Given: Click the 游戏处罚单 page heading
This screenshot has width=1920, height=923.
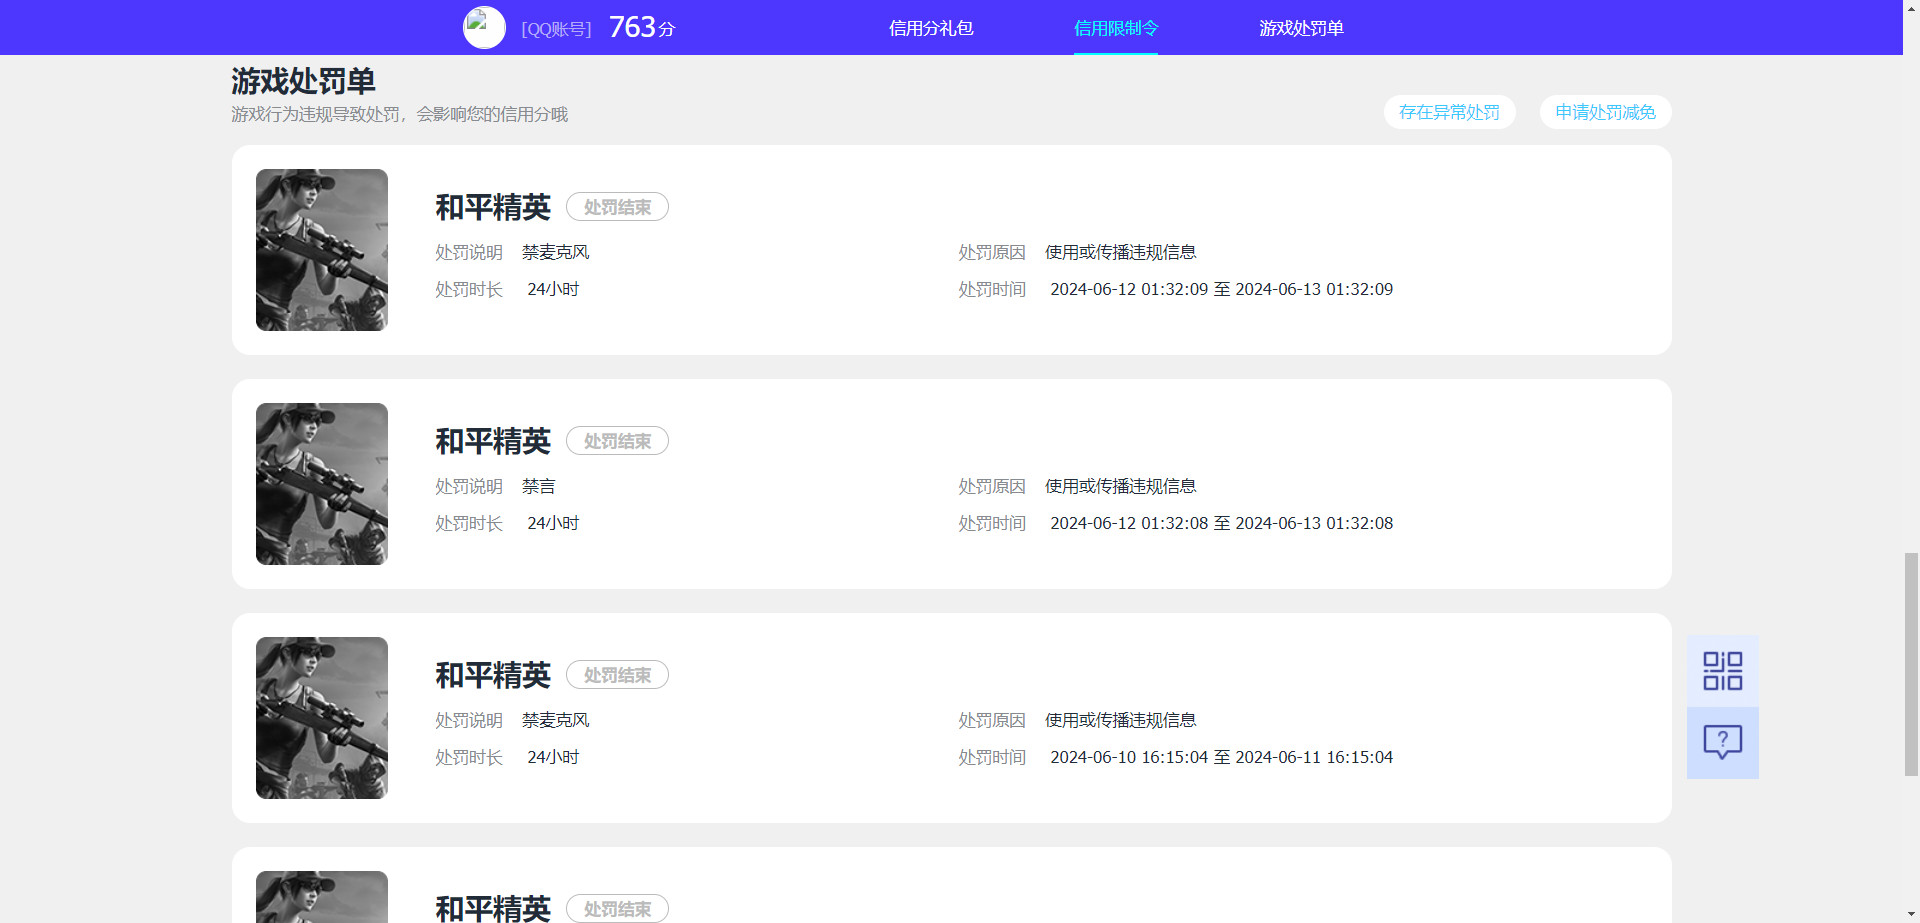Looking at the screenshot, I should [x=303, y=81].
